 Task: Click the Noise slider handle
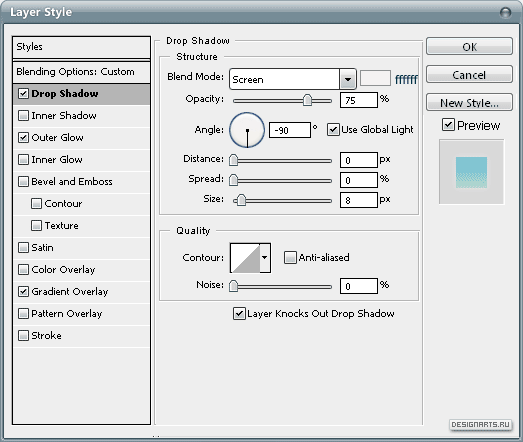click(233, 286)
